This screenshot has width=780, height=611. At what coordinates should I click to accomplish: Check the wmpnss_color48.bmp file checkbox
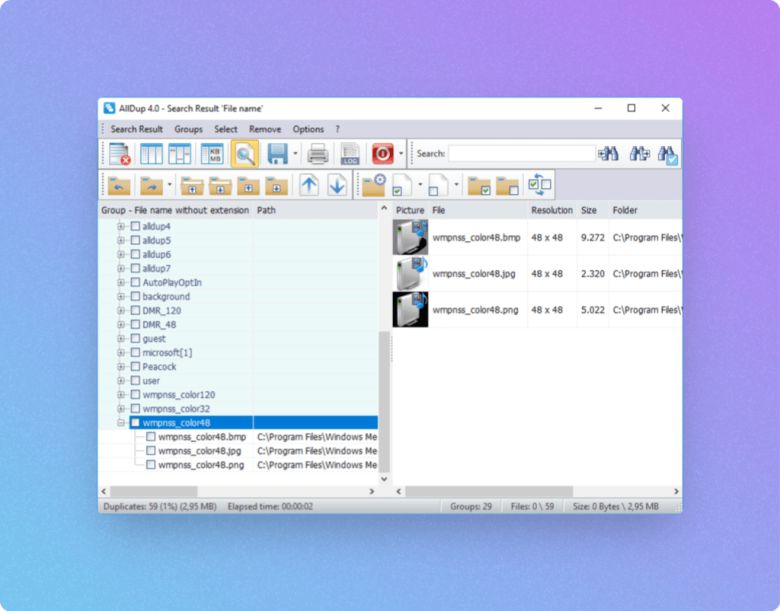pos(151,437)
